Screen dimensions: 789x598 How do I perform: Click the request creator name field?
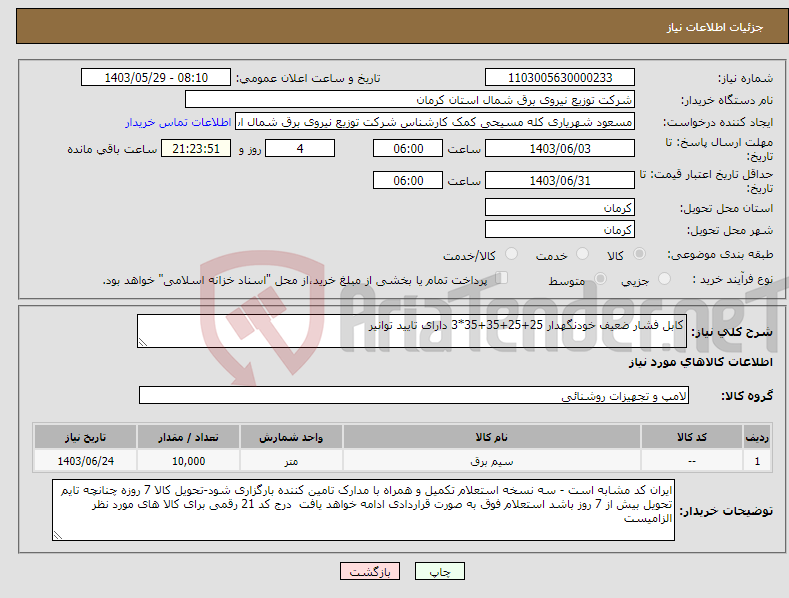435,122
